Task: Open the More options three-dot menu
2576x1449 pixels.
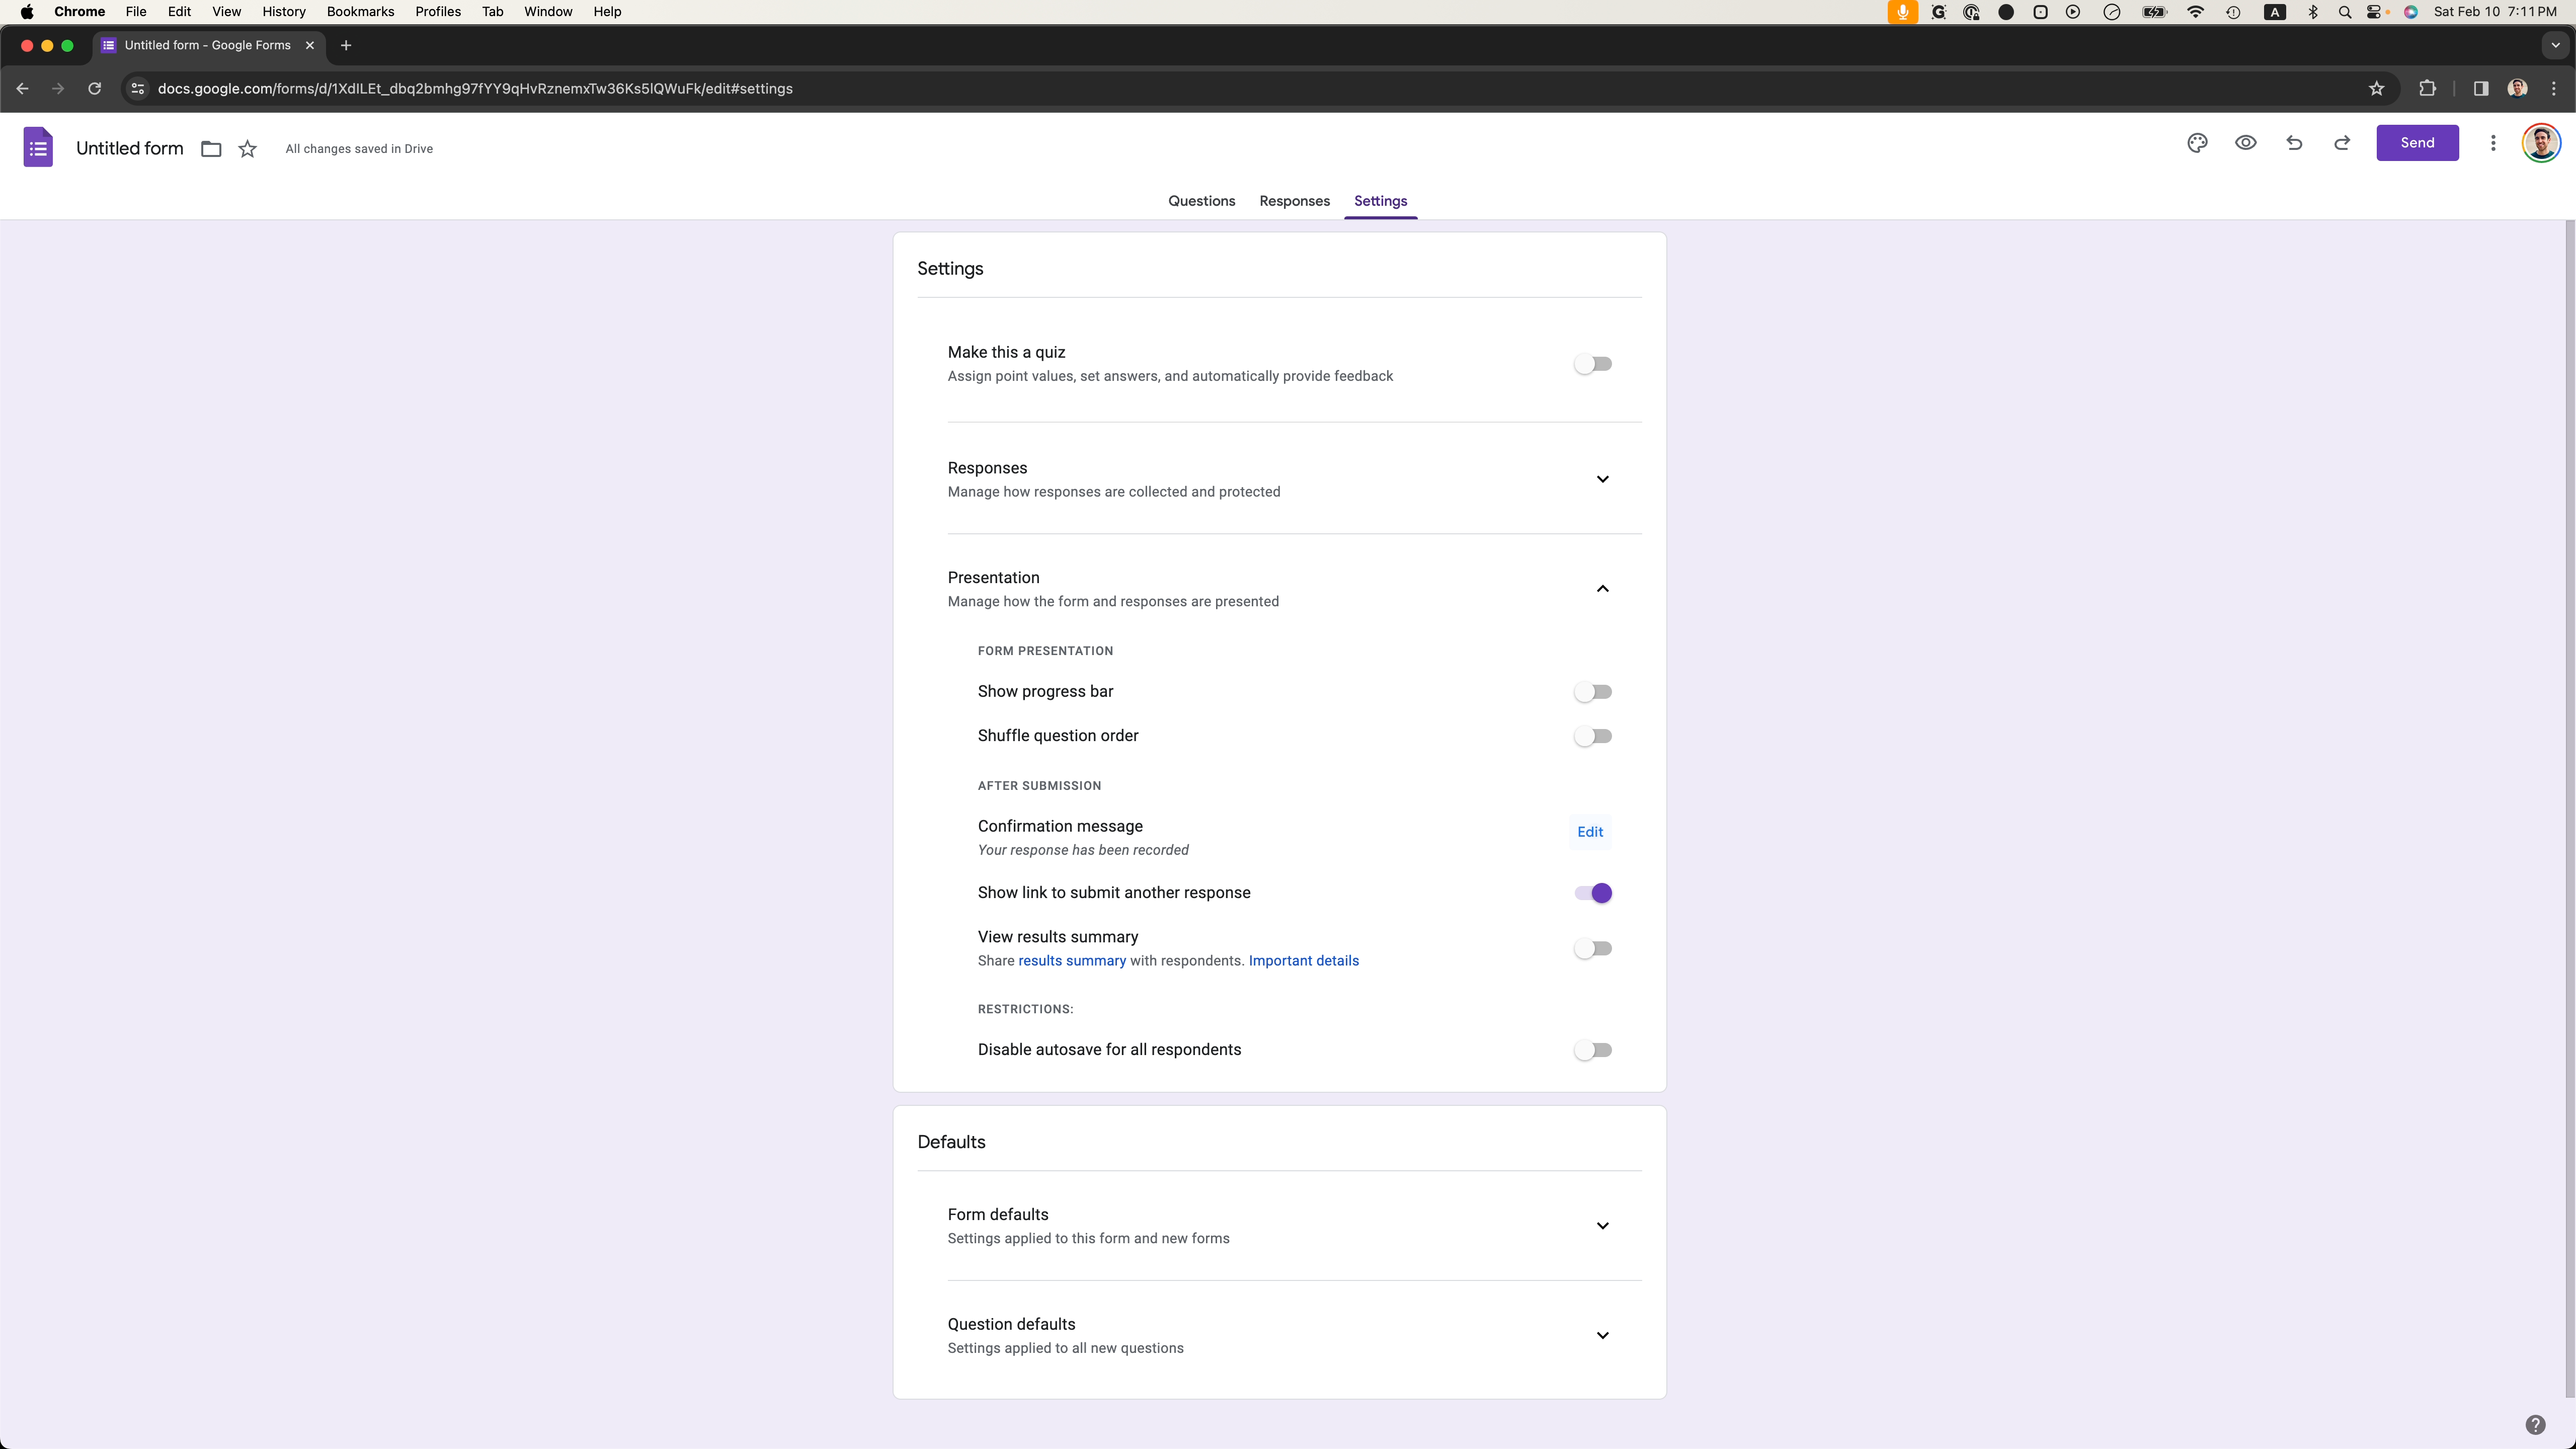Action: [2493, 143]
